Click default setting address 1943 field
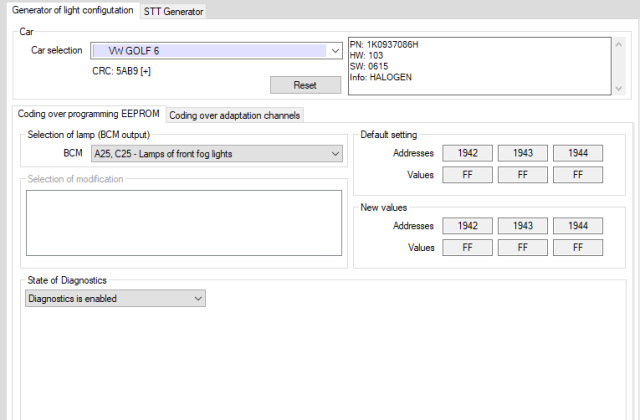The image size is (640, 420). point(523,153)
